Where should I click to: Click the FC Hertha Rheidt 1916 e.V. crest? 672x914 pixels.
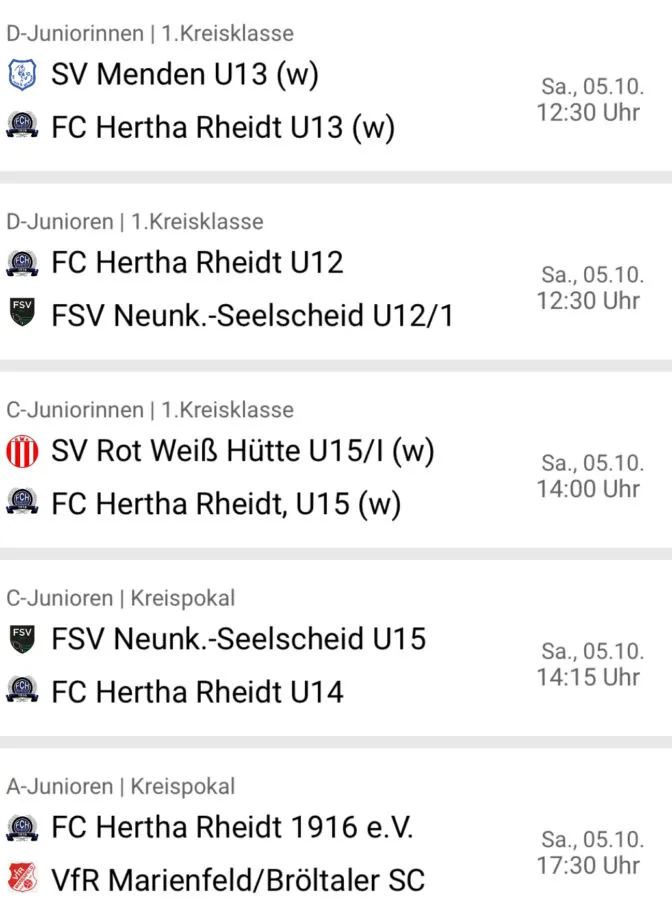pos(22,828)
